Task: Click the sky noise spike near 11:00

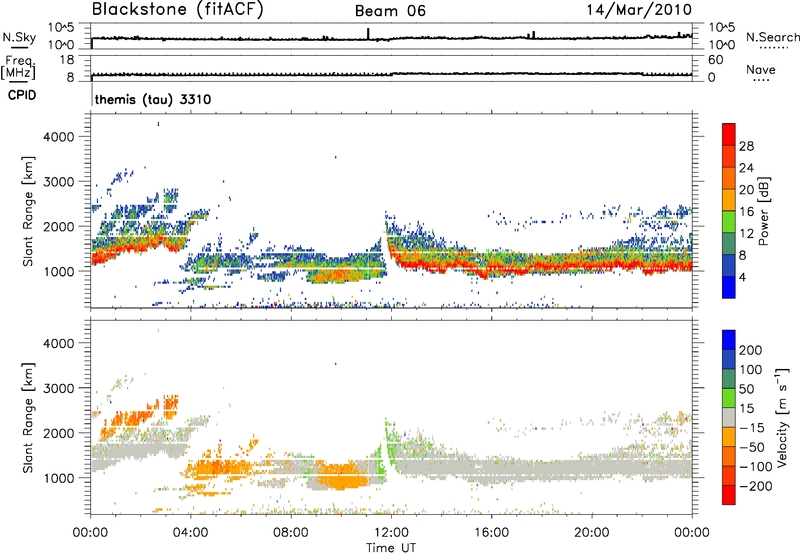Action: pyautogui.click(x=368, y=33)
